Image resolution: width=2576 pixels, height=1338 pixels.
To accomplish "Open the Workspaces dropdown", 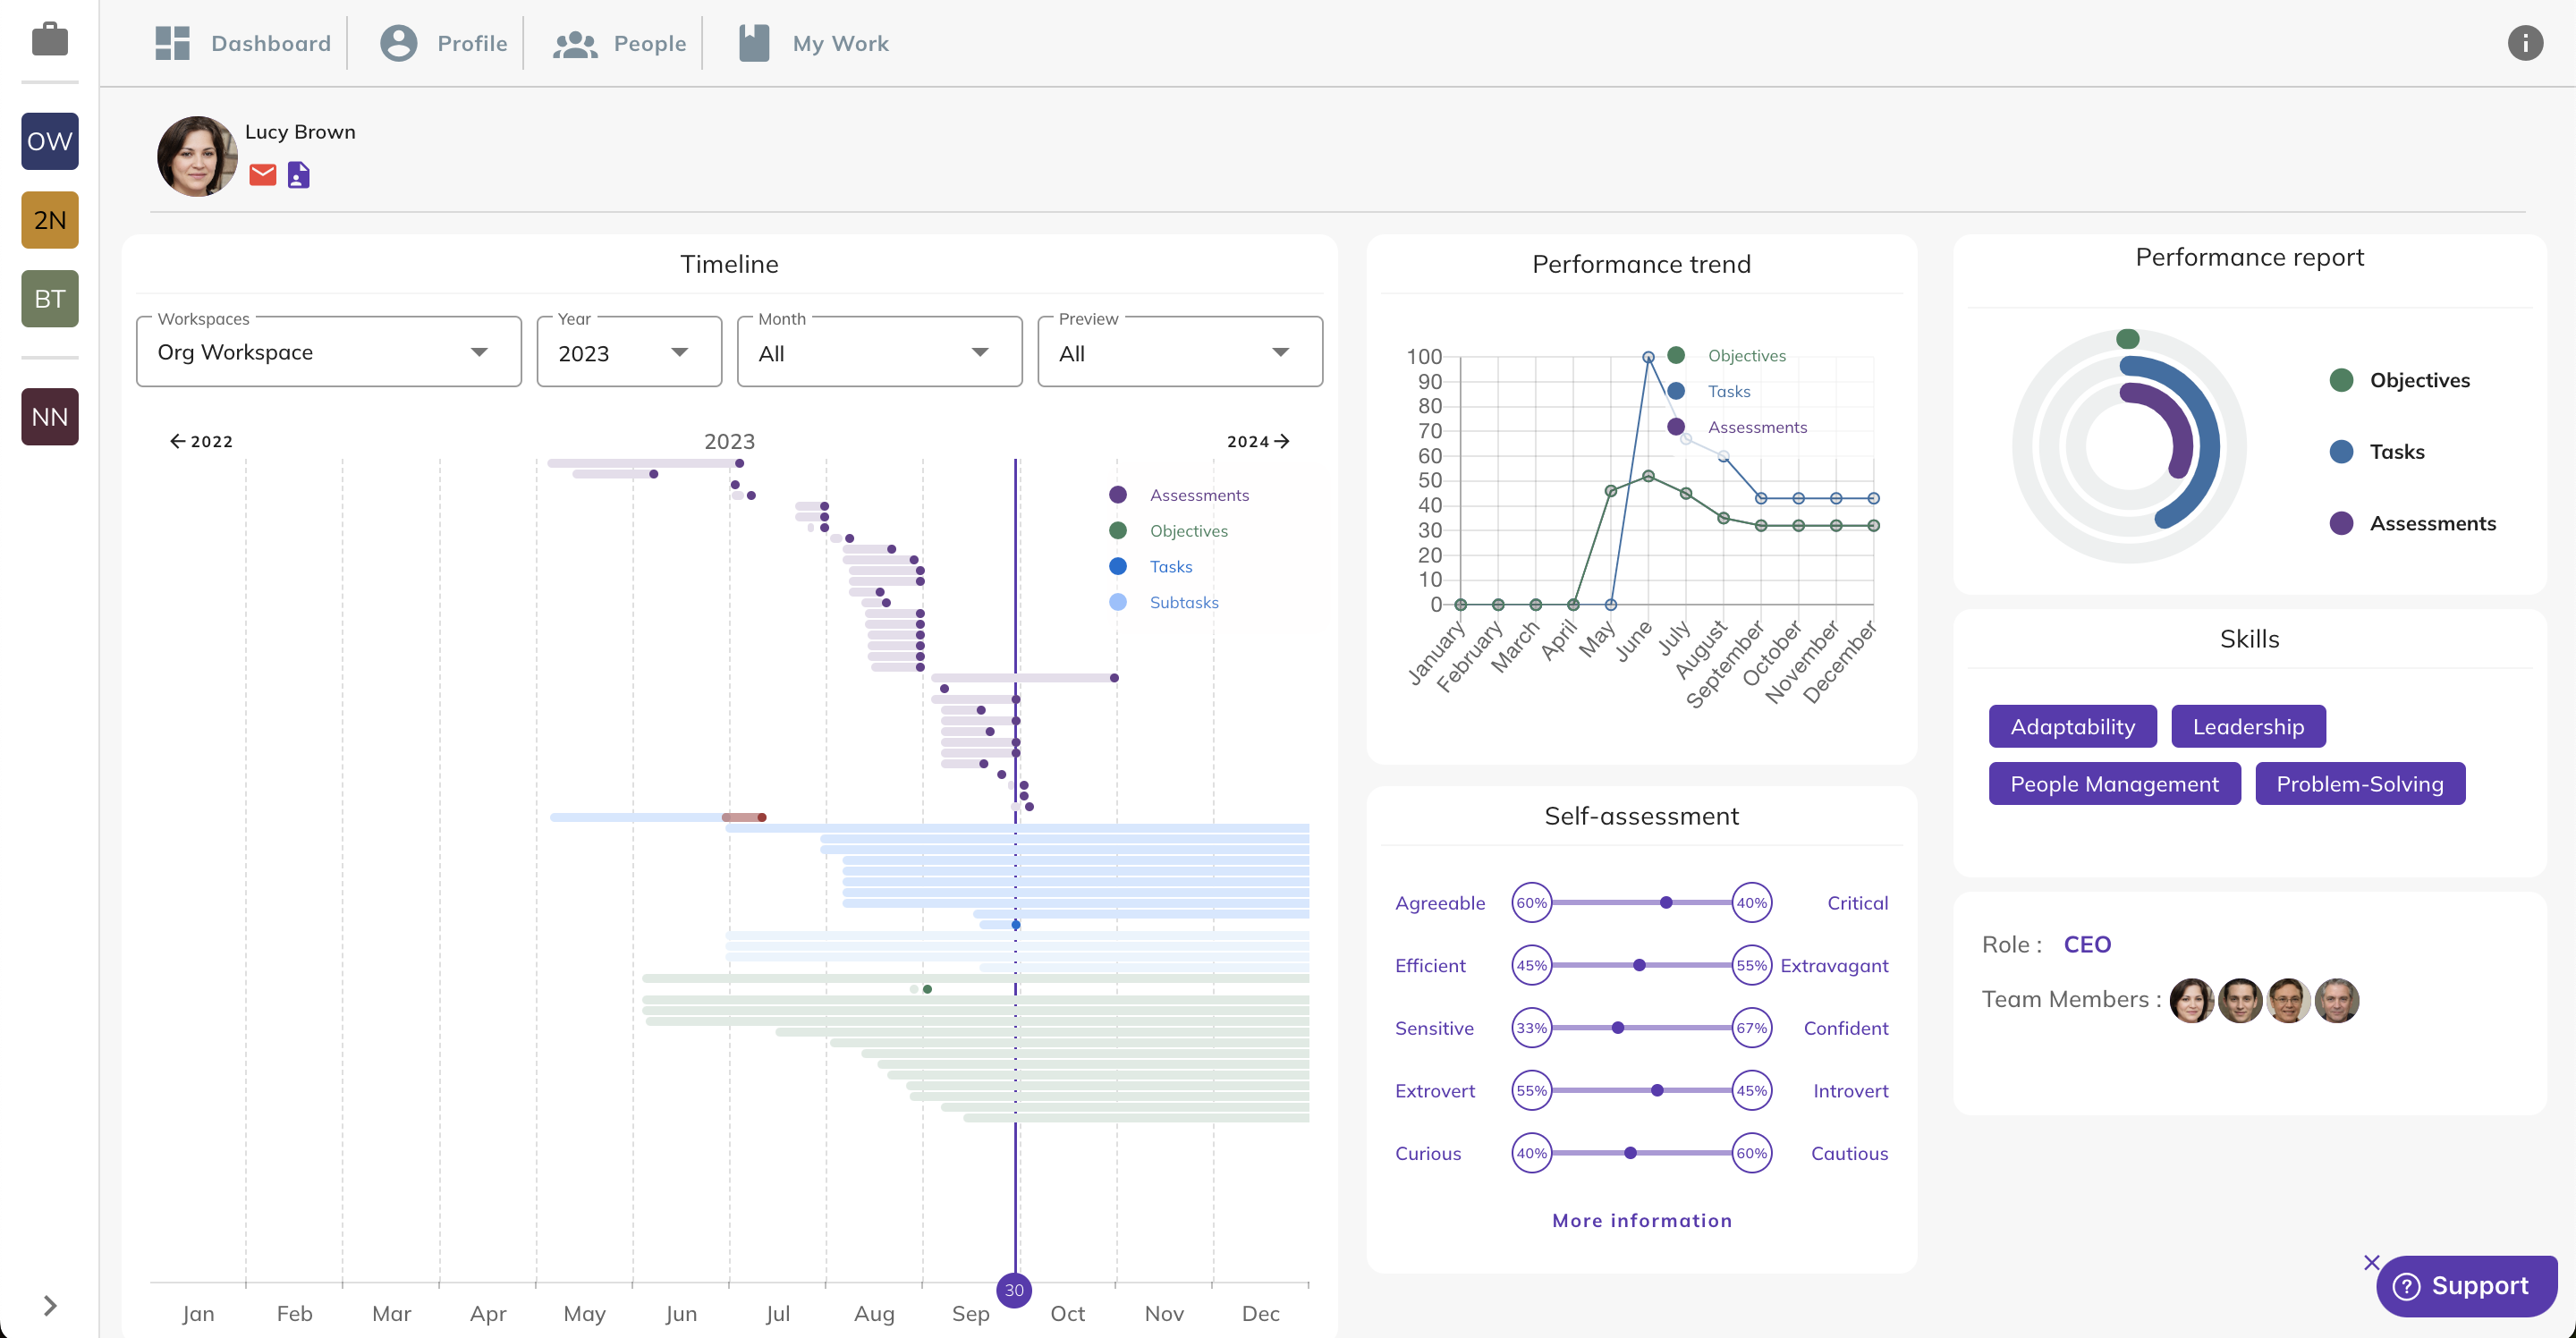I will point(328,352).
